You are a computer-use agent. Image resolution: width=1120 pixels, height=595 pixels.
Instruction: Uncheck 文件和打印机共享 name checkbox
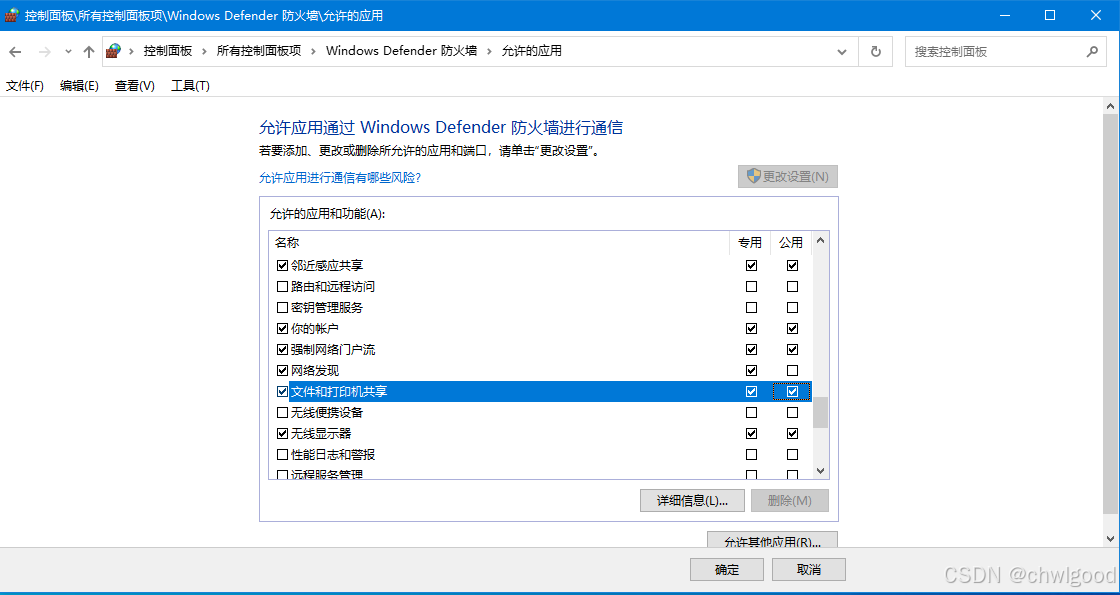(x=282, y=391)
